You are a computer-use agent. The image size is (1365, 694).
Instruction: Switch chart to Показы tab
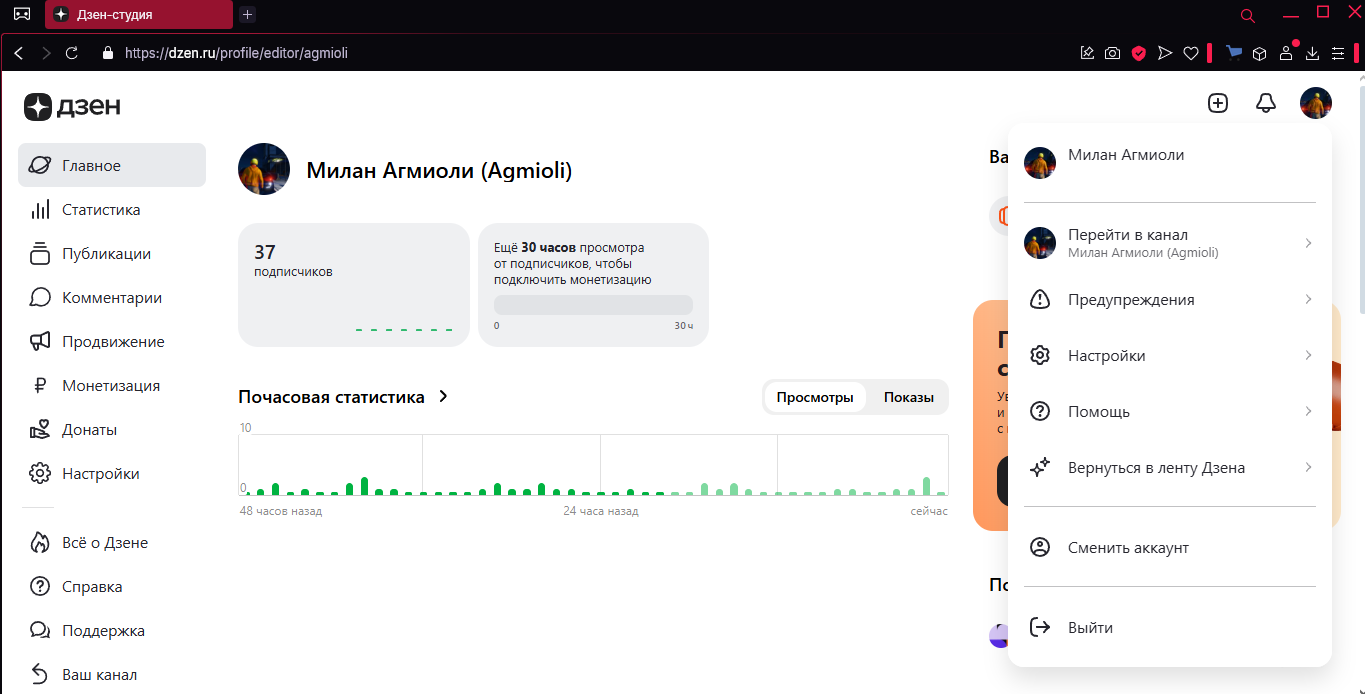point(908,397)
